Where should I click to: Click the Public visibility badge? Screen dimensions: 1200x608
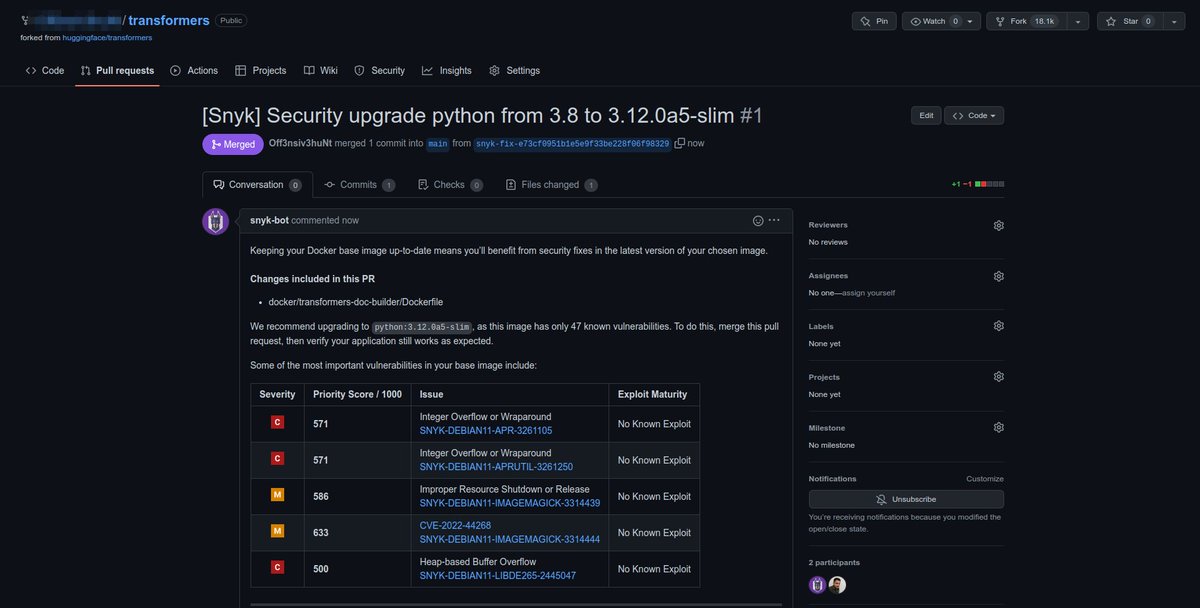pyautogui.click(x=231, y=20)
